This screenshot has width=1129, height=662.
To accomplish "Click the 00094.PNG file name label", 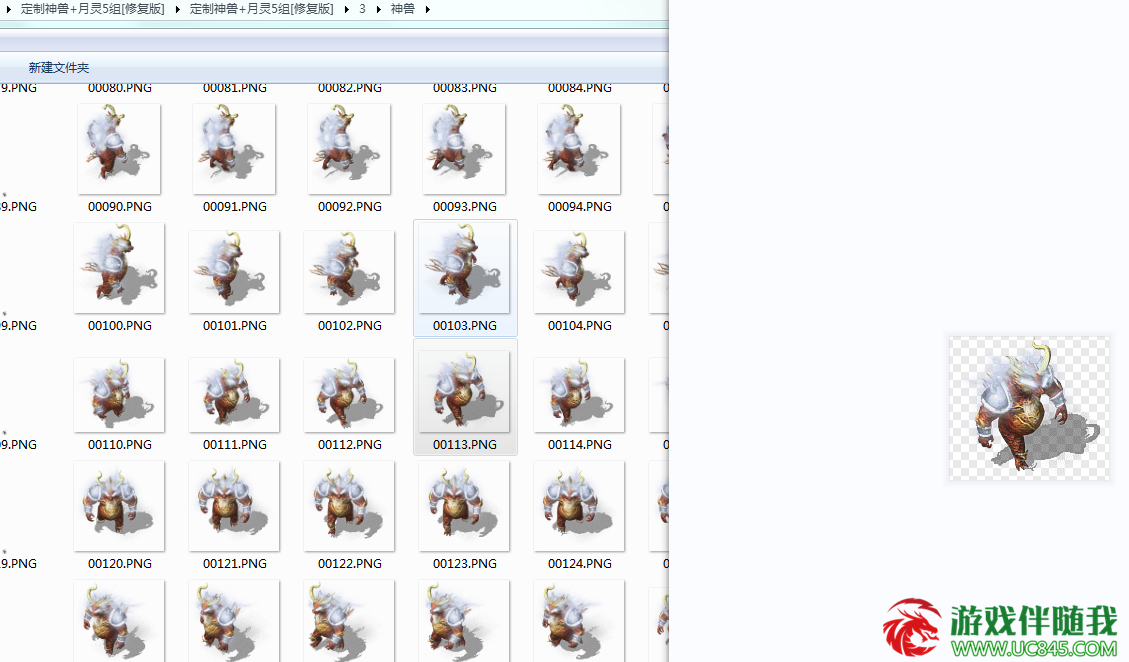I will pyautogui.click(x=580, y=207).
